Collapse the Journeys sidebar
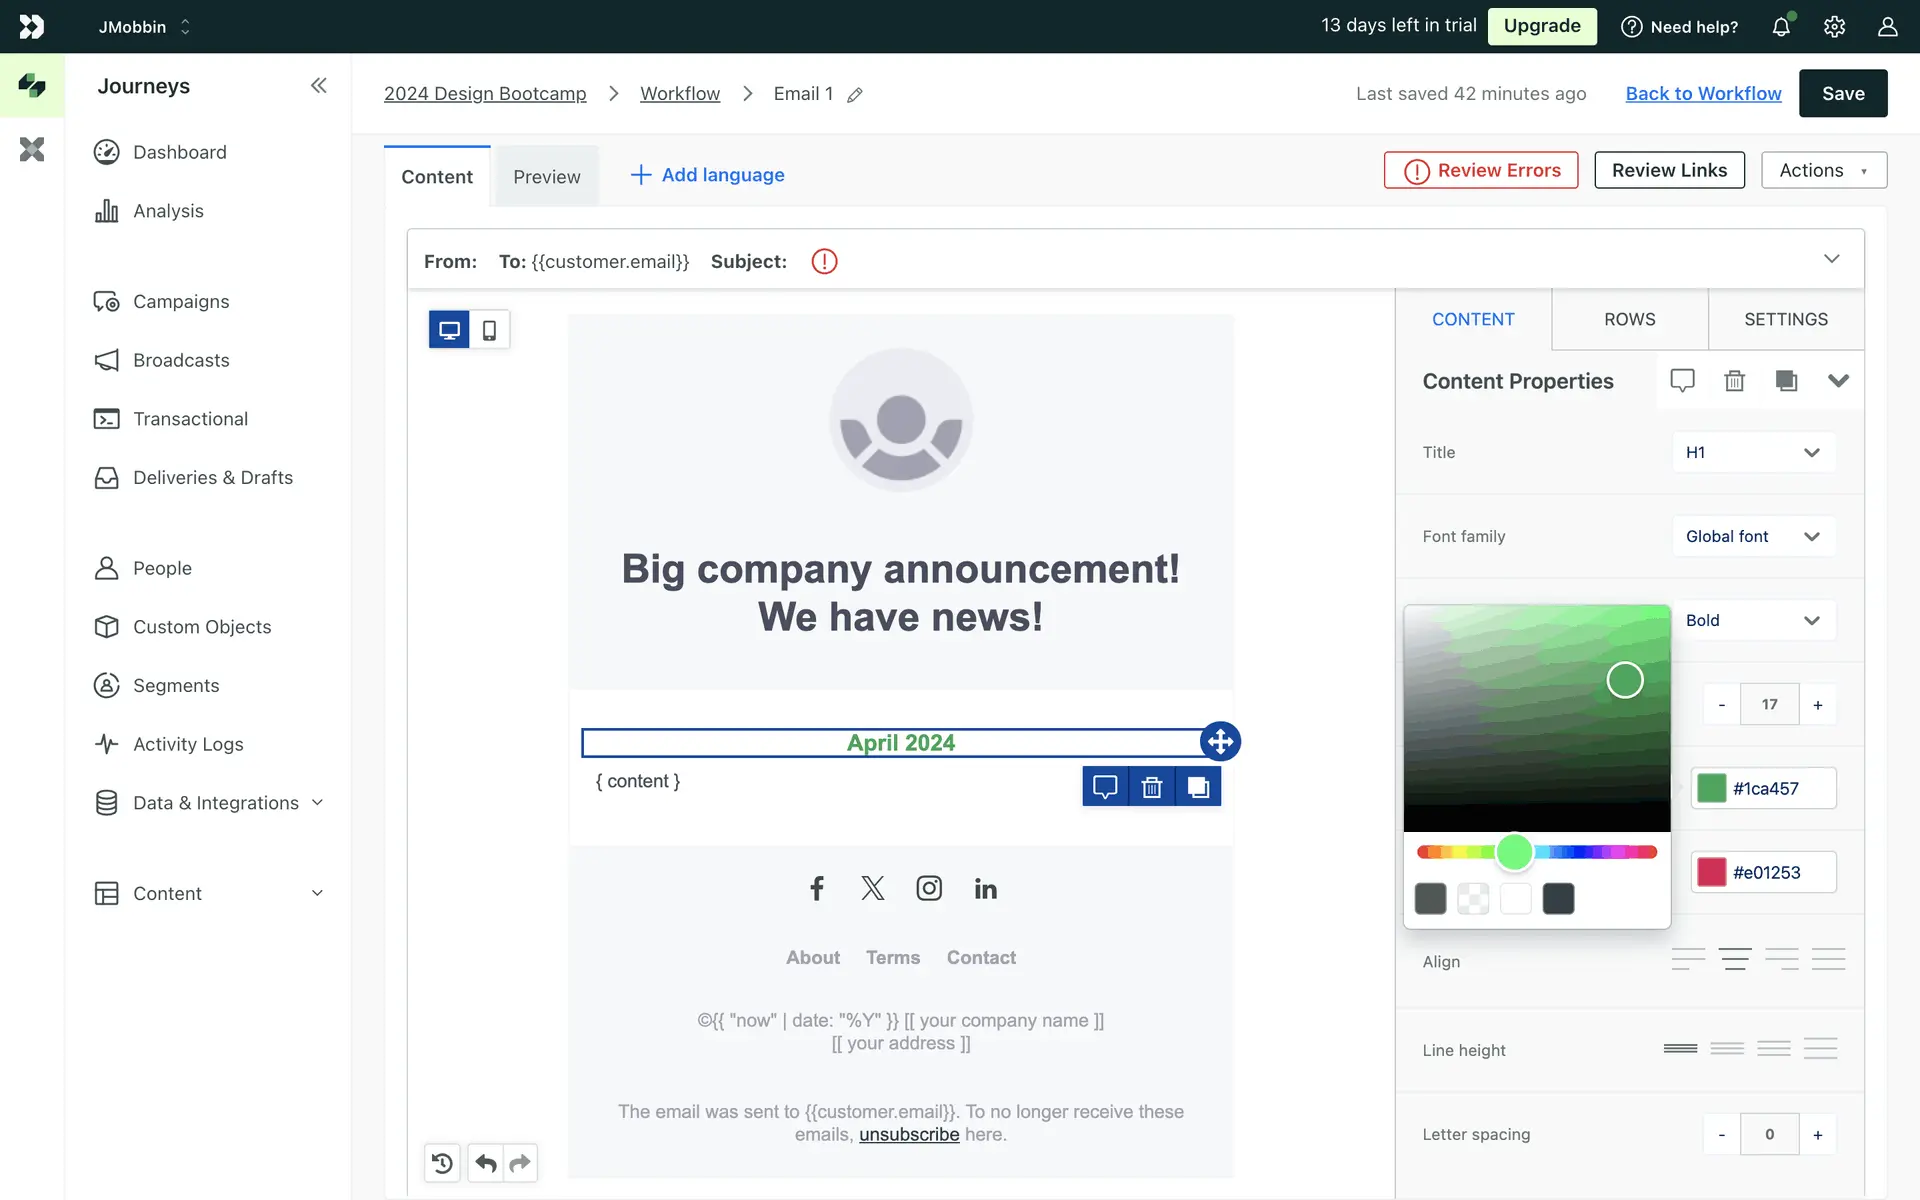 [318, 86]
